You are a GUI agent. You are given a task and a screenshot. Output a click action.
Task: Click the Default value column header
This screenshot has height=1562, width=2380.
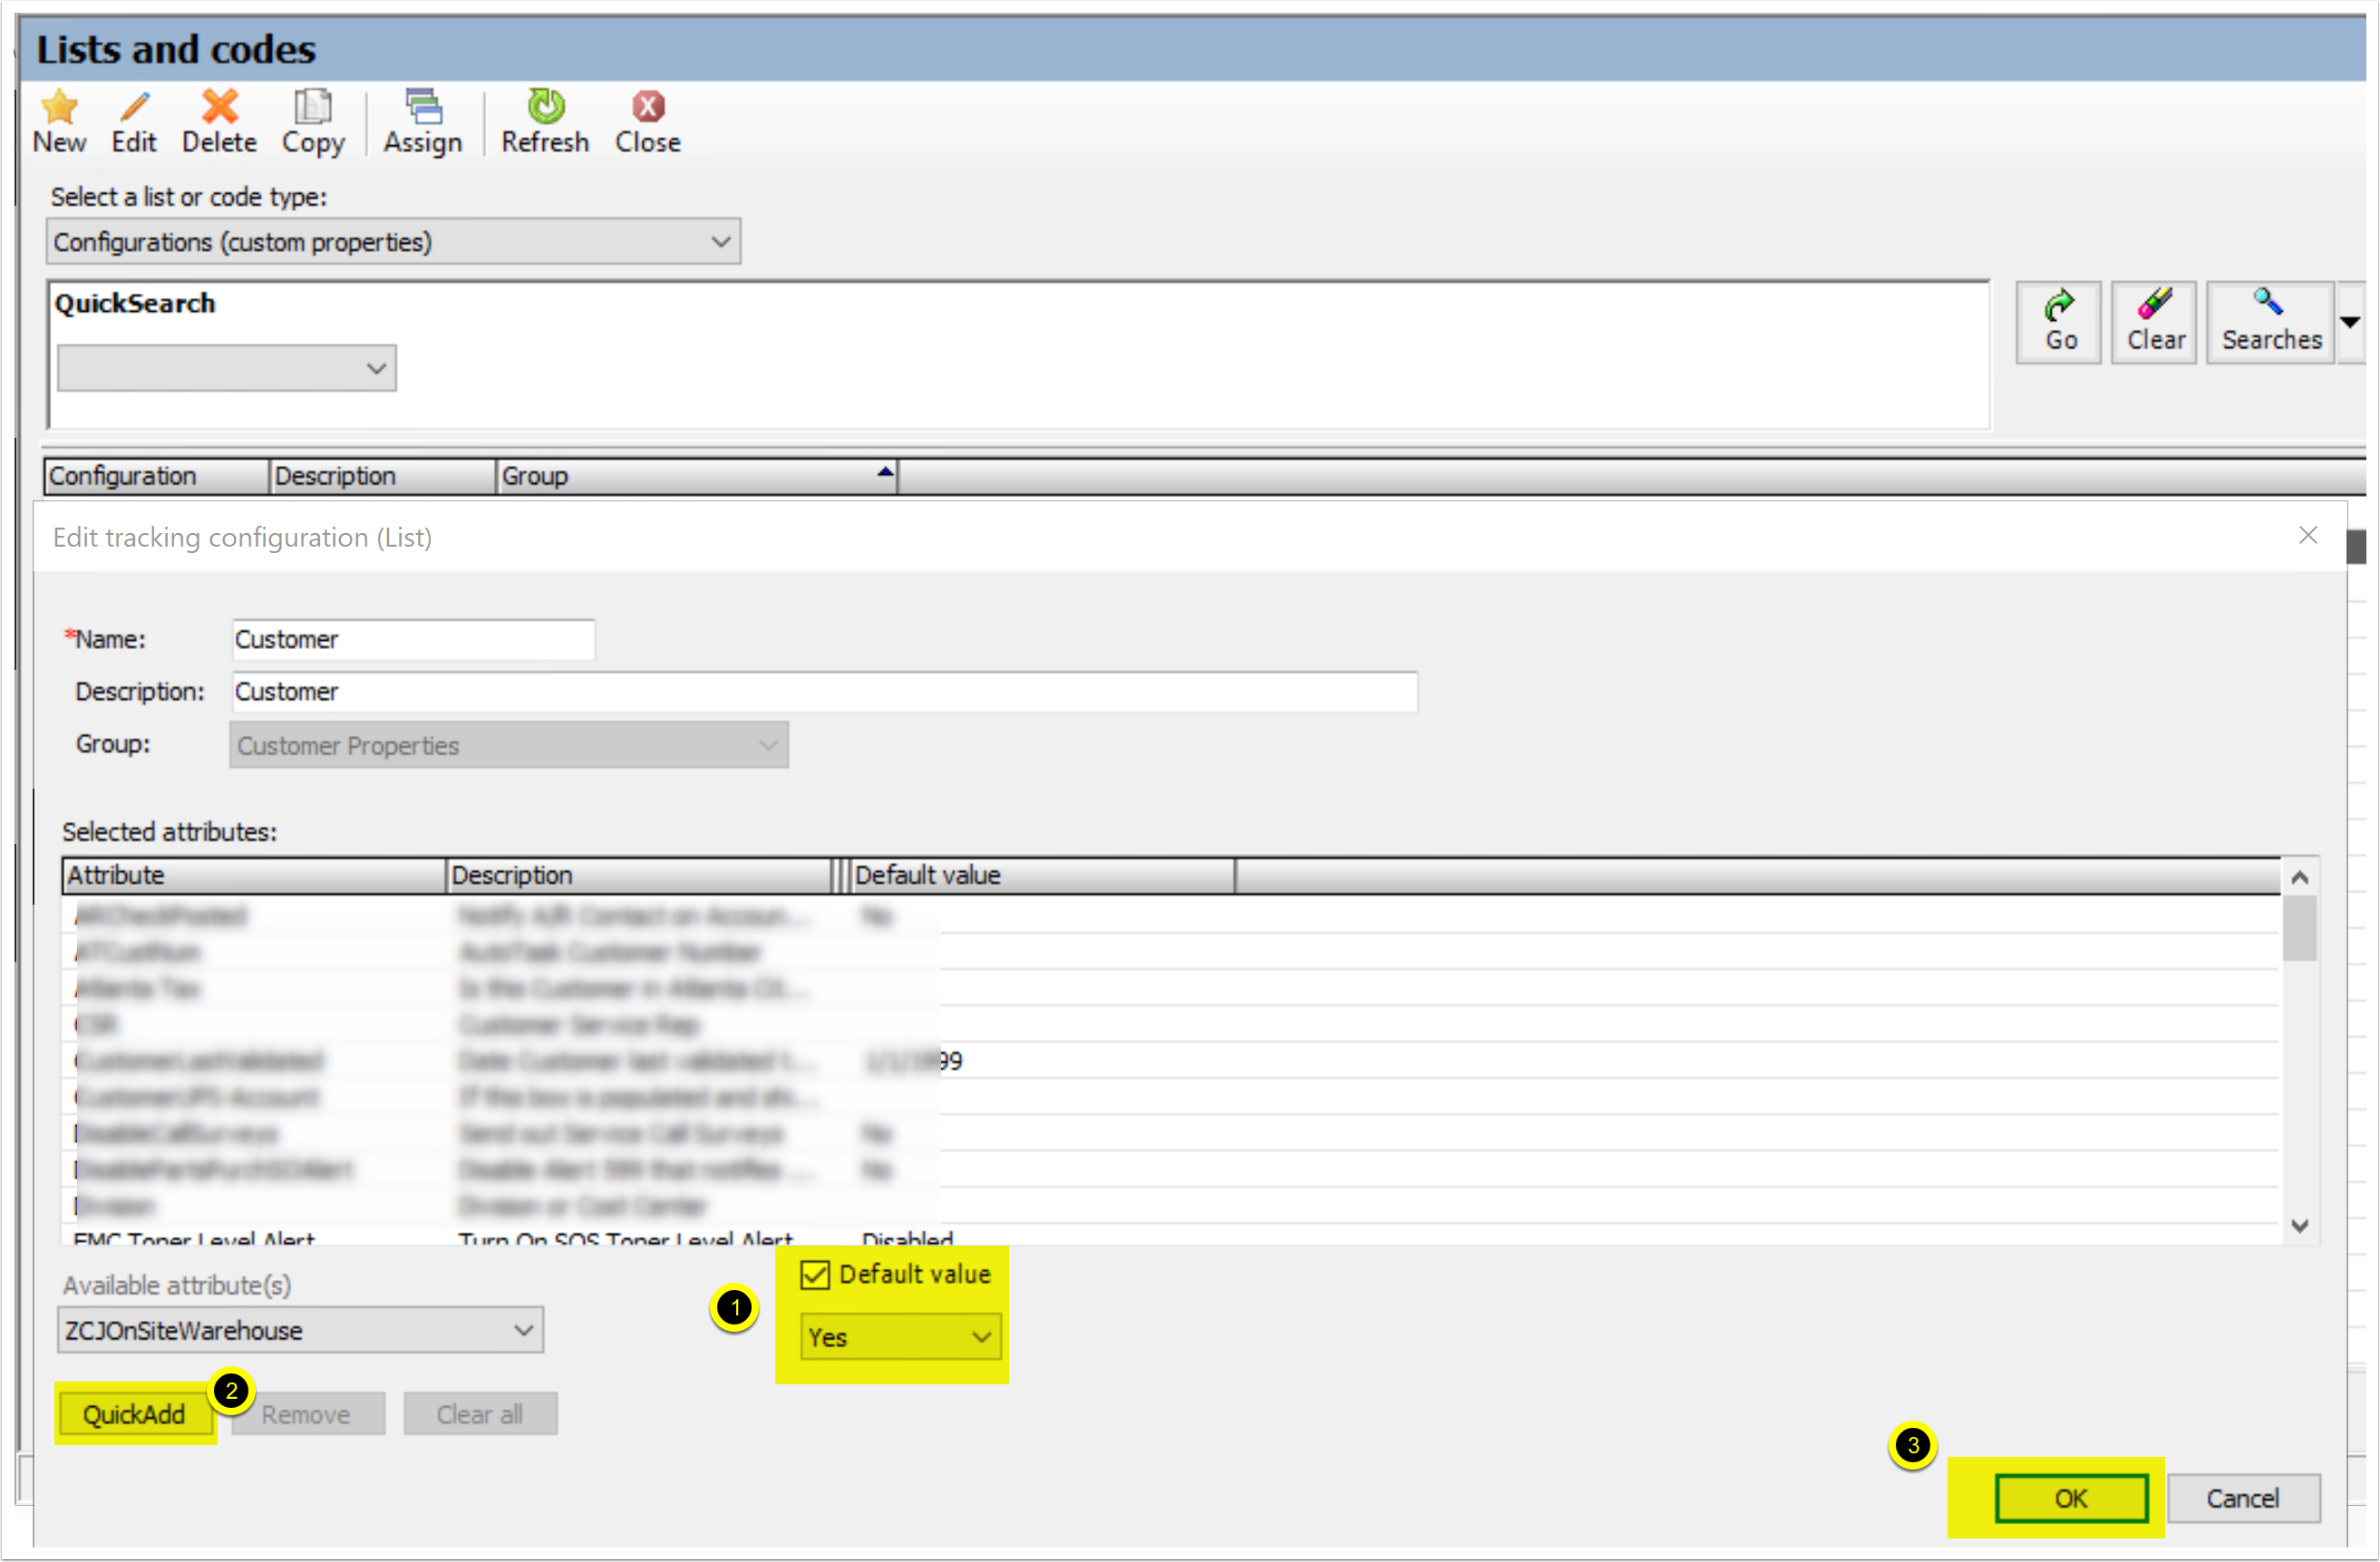click(x=1042, y=876)
